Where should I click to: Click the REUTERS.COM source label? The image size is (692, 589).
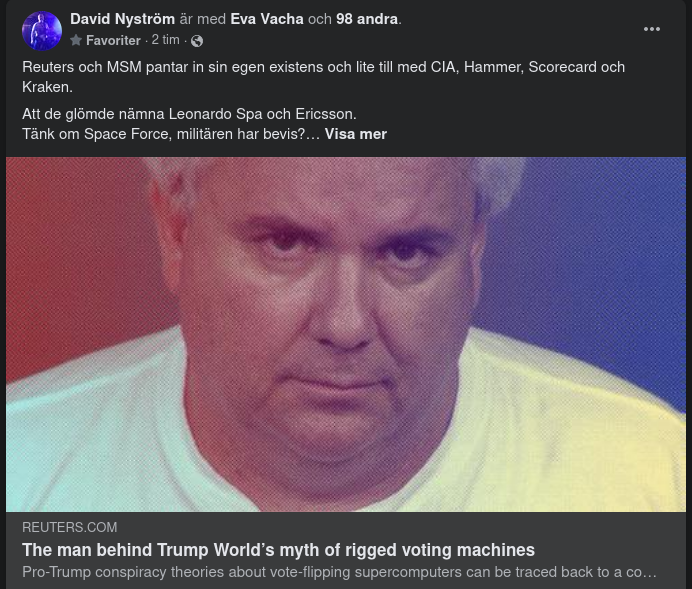[70, 527]
